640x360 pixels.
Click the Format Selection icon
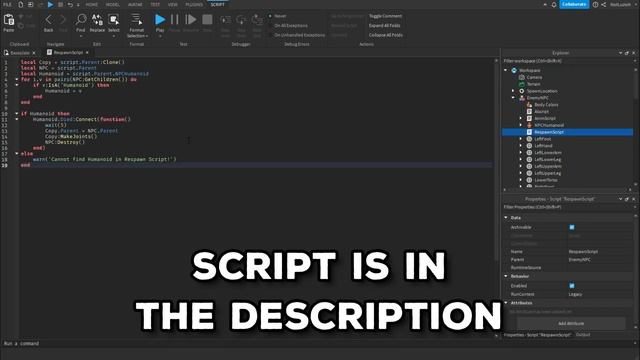(x=136, y=19)
